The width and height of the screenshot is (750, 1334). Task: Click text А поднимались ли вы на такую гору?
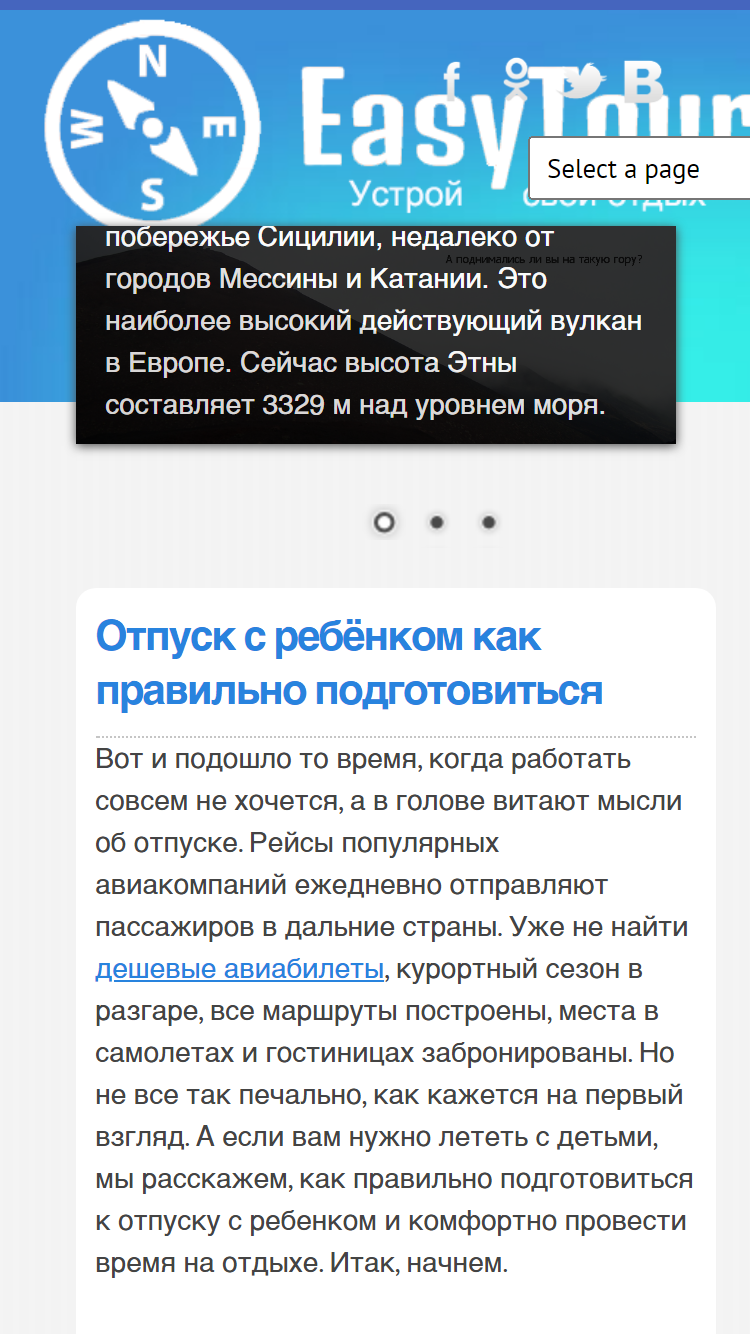[x=544, y=260]
